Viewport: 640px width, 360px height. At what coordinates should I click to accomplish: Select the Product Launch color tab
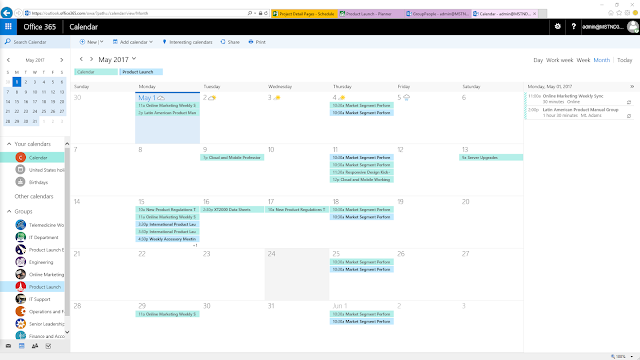[141, 72]
